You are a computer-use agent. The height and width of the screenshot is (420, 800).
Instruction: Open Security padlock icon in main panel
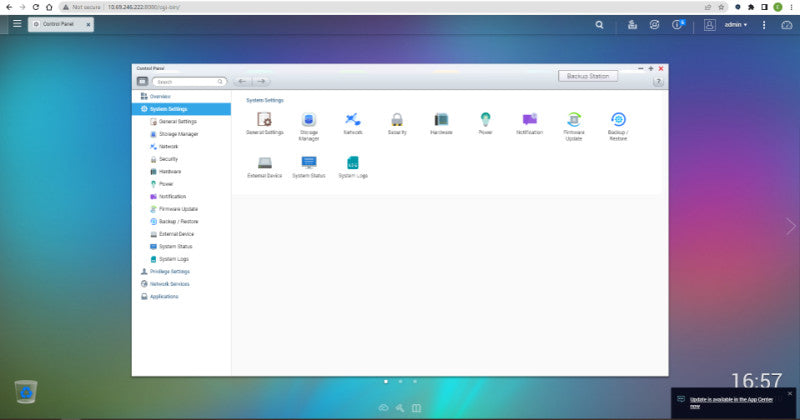pos(397,119)
